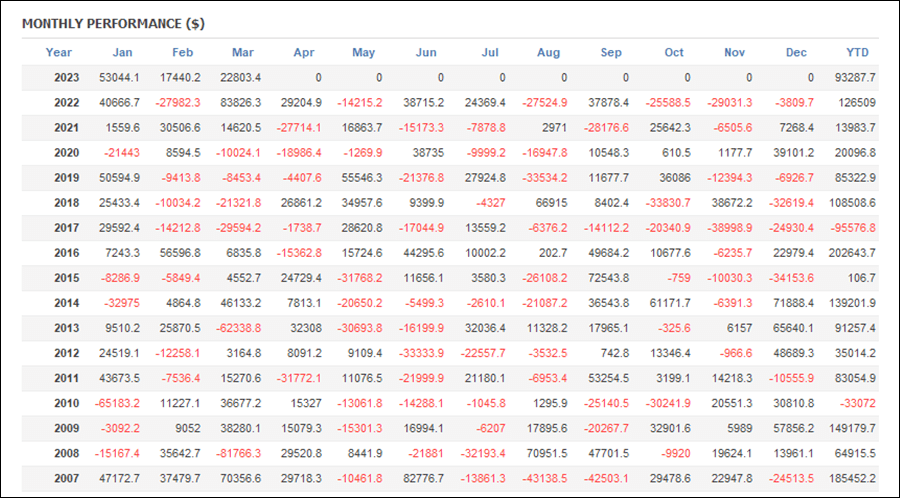
Task: Select the Sep column header
Action: pyautogui.click(x=611, y=52)
